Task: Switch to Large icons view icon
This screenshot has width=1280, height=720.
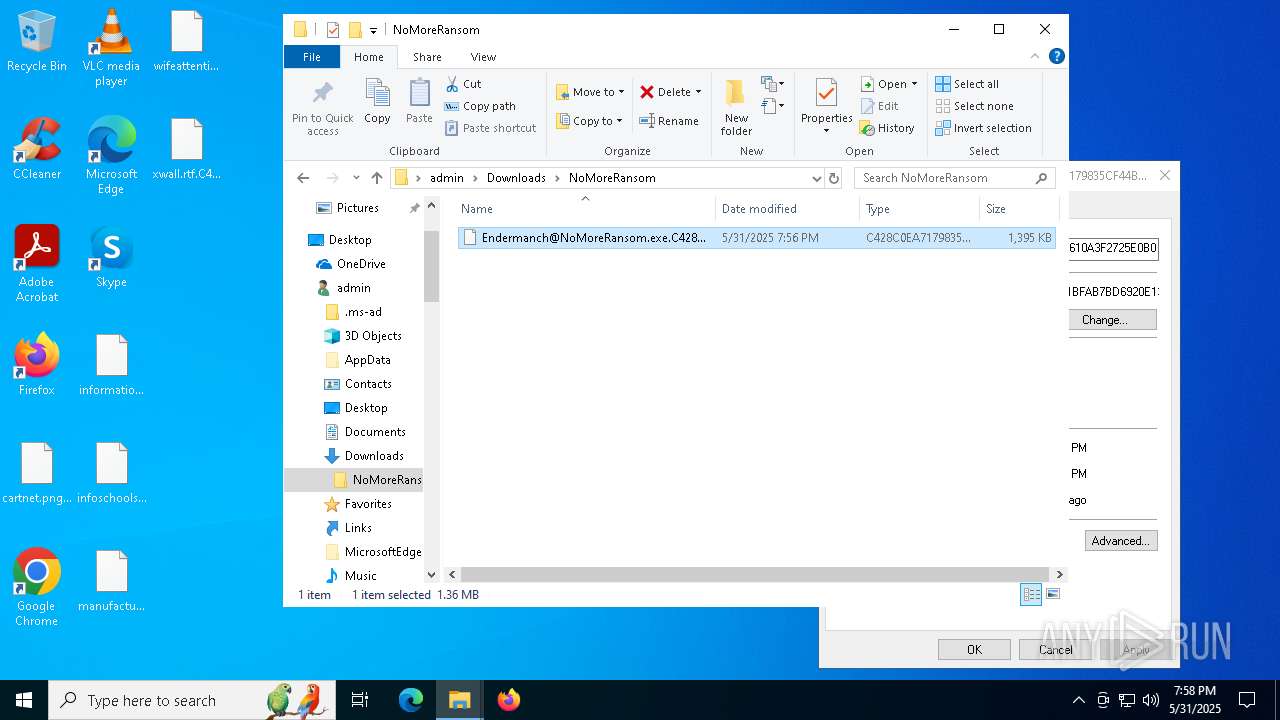Action: (1052, 594)
